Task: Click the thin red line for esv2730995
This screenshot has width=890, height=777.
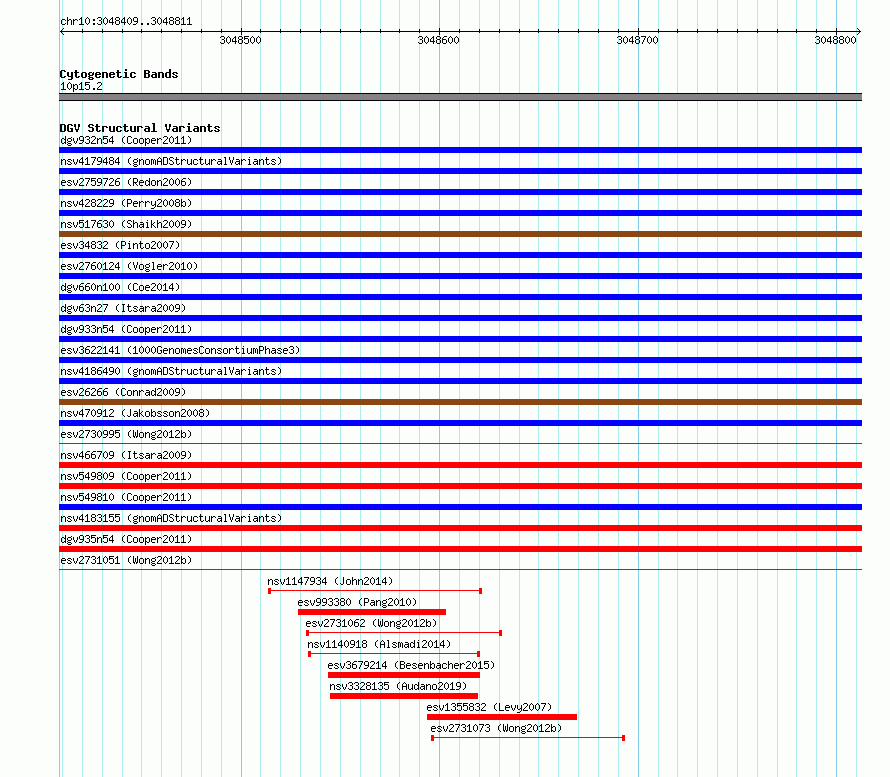Action: (460, 444)
